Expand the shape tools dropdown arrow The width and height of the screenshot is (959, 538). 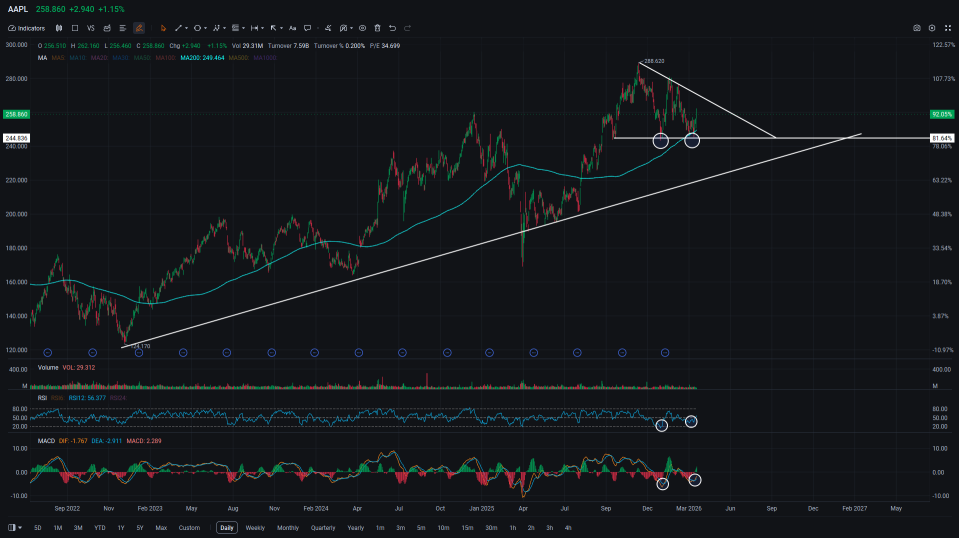[206, 28]
